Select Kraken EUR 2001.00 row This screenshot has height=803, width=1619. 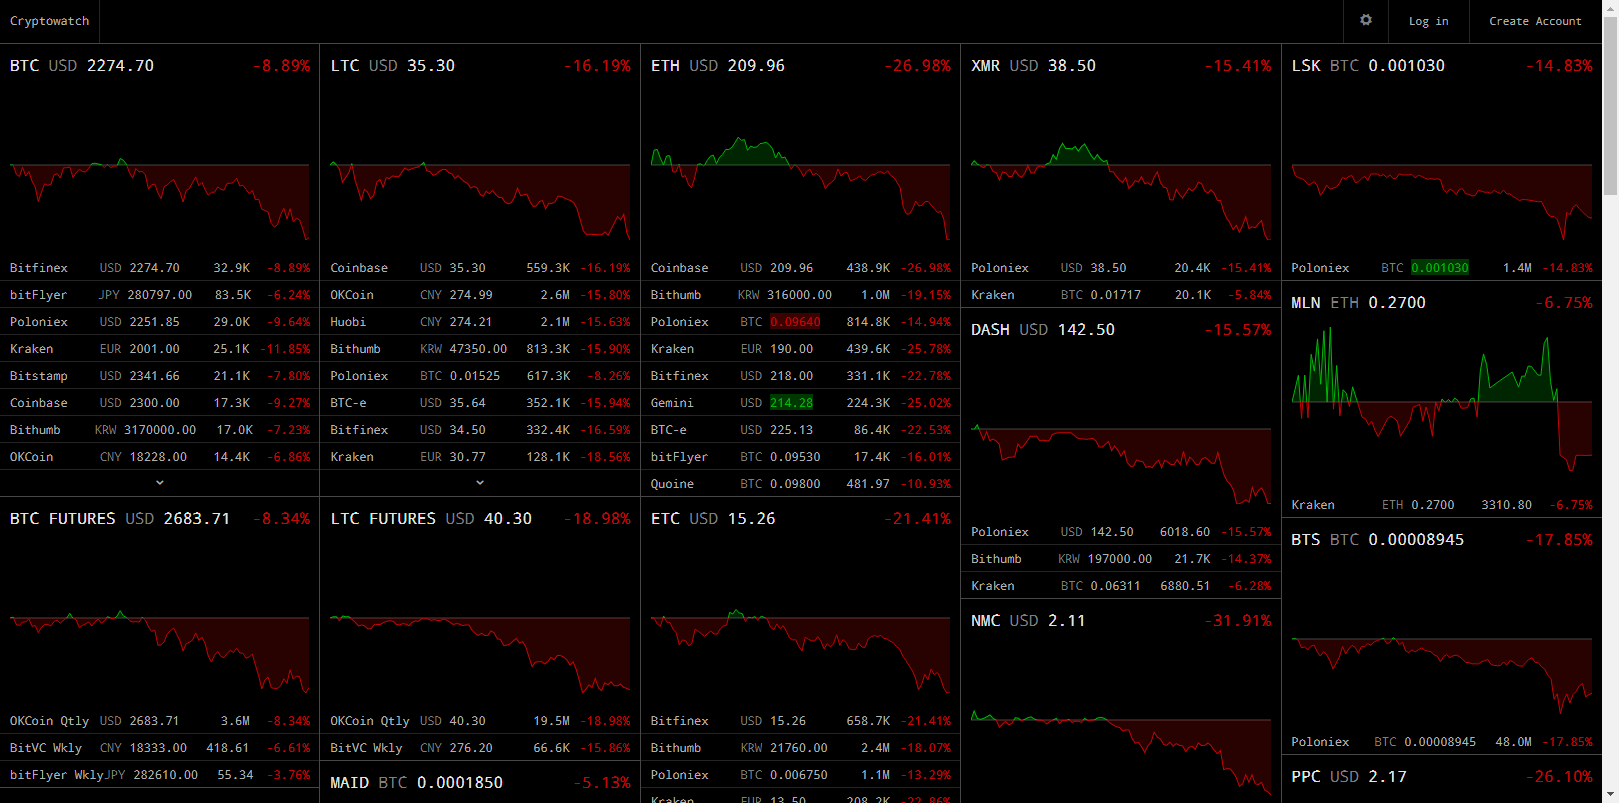(160, 349)
